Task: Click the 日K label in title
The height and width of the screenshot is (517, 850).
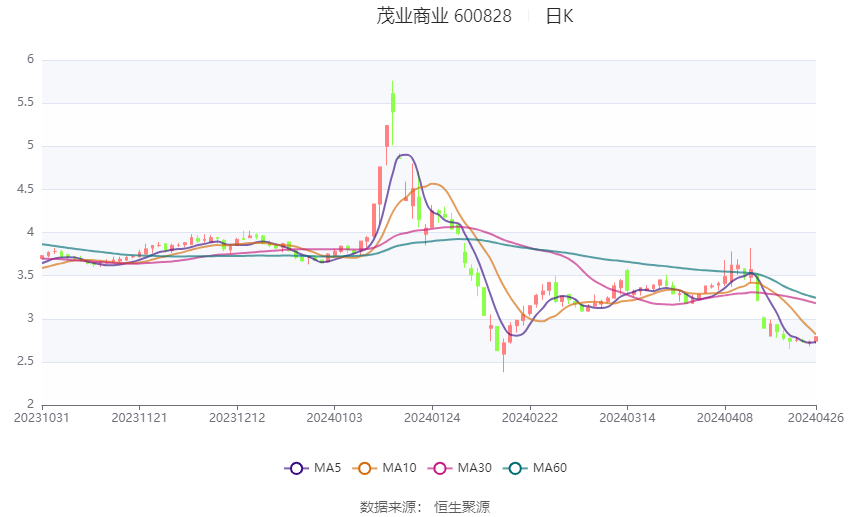Action: [559, 16]
